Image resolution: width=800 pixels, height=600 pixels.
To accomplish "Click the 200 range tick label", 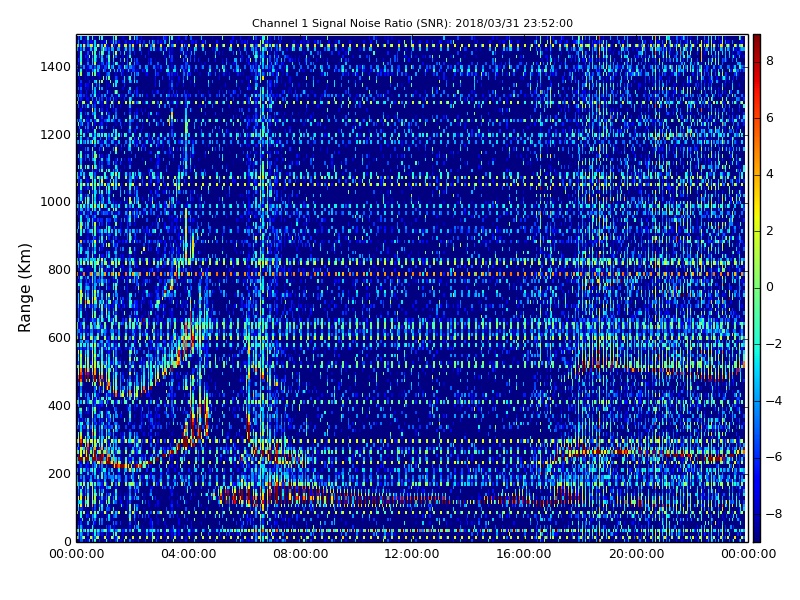I will click(60, 473).
